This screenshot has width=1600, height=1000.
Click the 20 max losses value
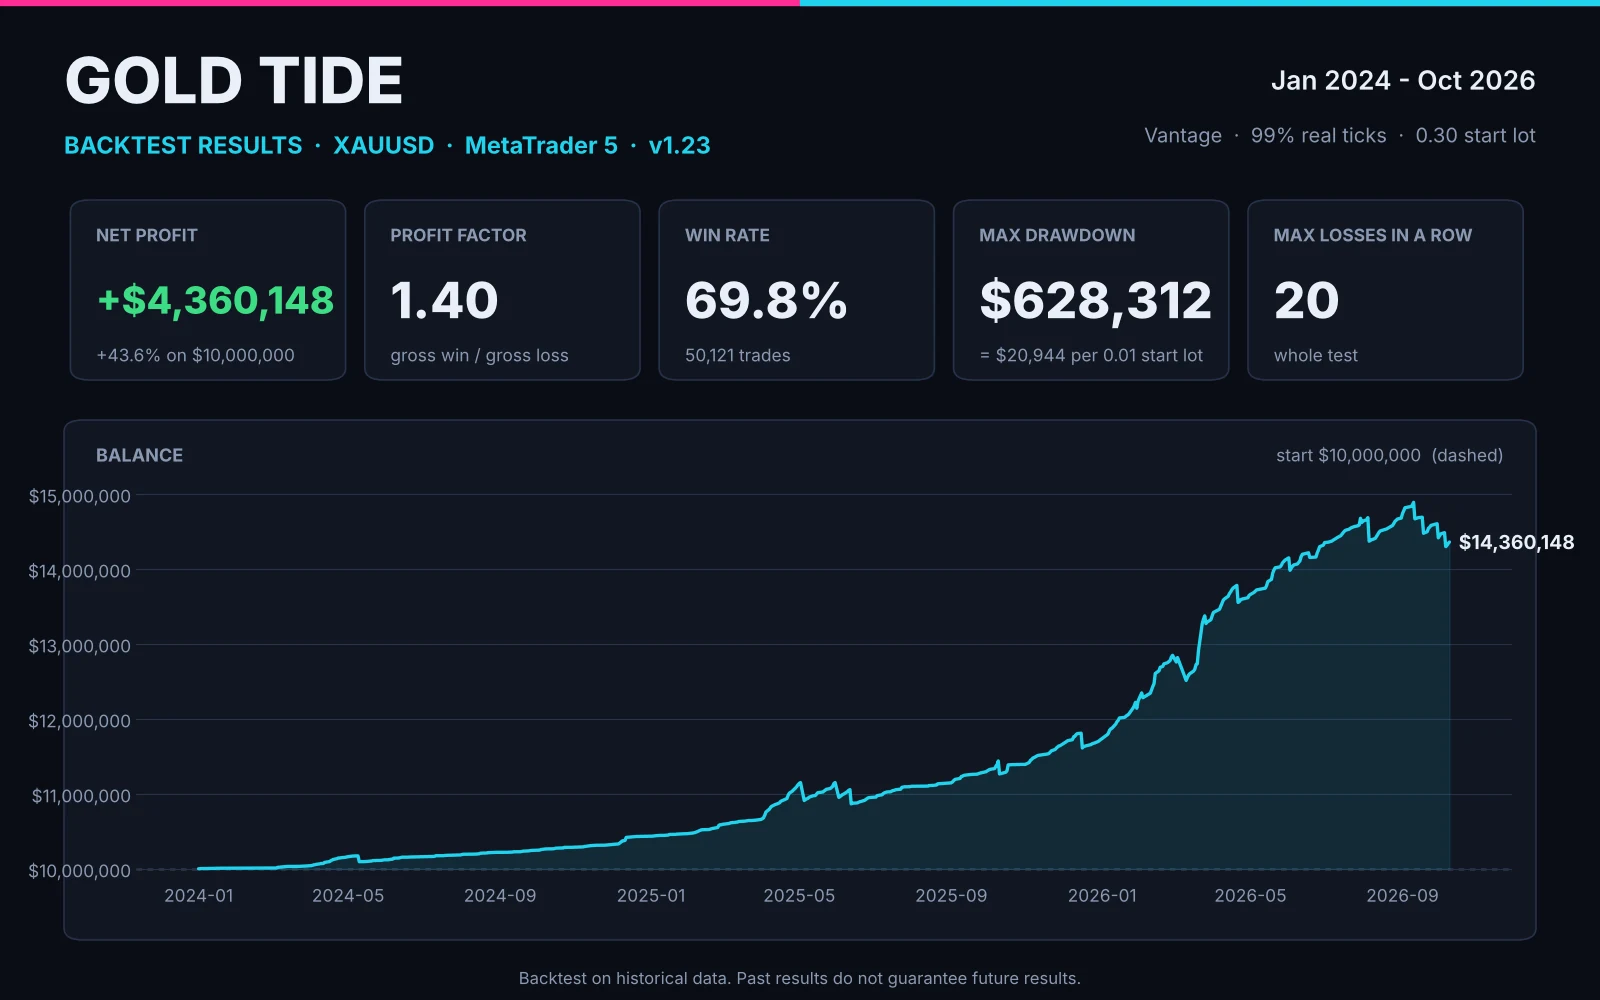1306,300
